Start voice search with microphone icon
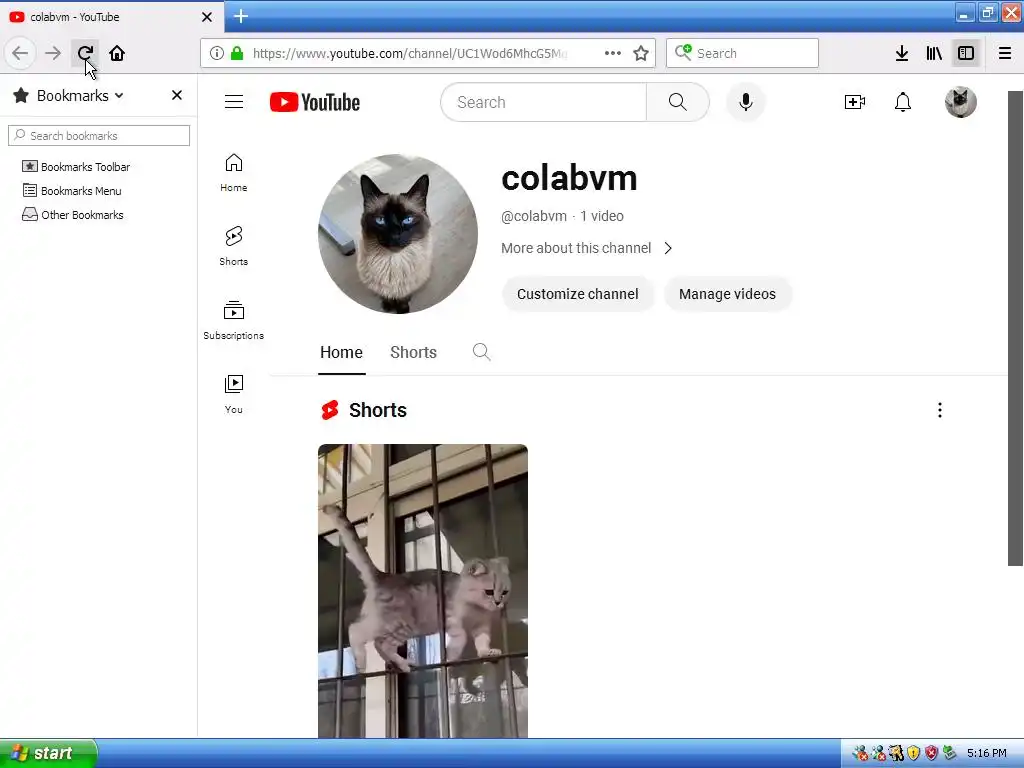The width and height of the screenshot is (1024, 768). click(746, 102)
